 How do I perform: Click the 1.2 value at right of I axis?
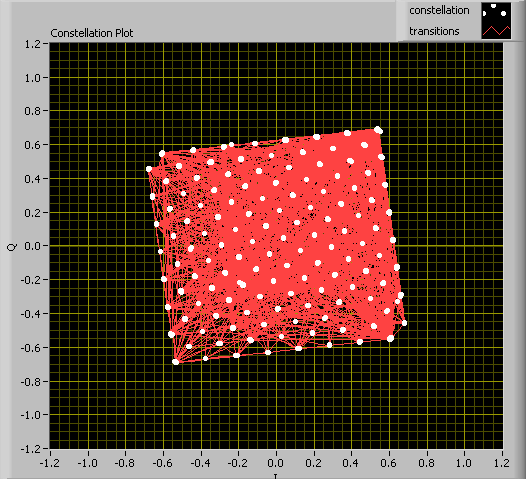coord(502,464)
